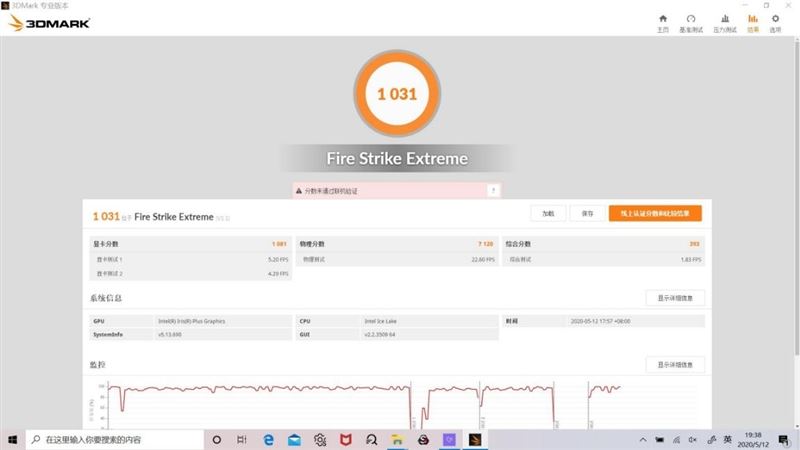Click the Intel Iris Plus Graphics GPU value
The height and width of the screenshot is (450, 800).
point(191,321)
